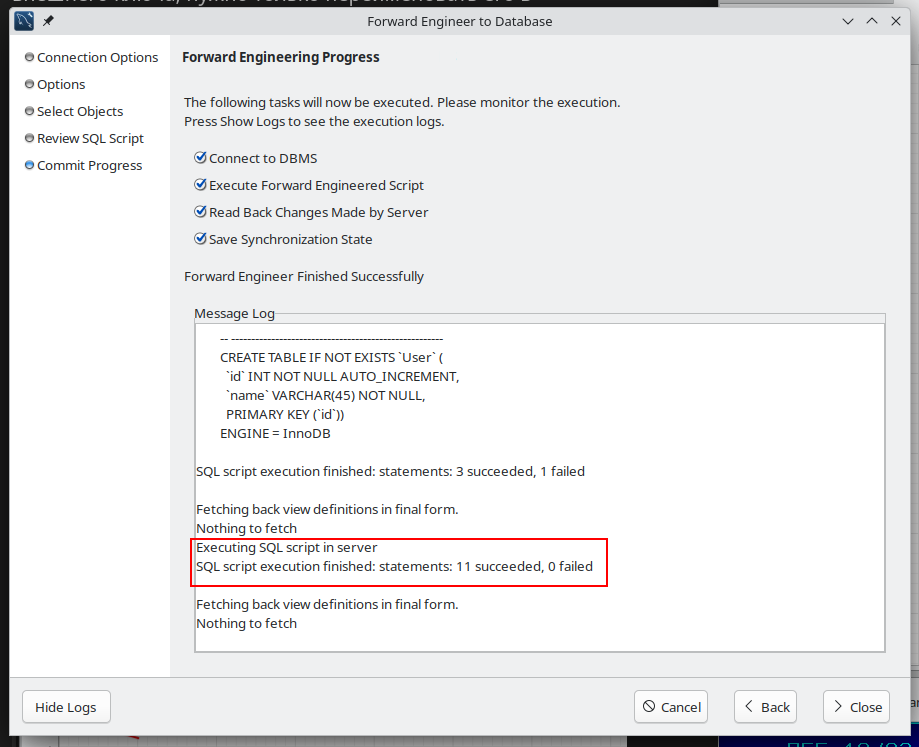Click the CREATE TABLE line in Message Log
919x747 pixels.
(x=331, y=358)
